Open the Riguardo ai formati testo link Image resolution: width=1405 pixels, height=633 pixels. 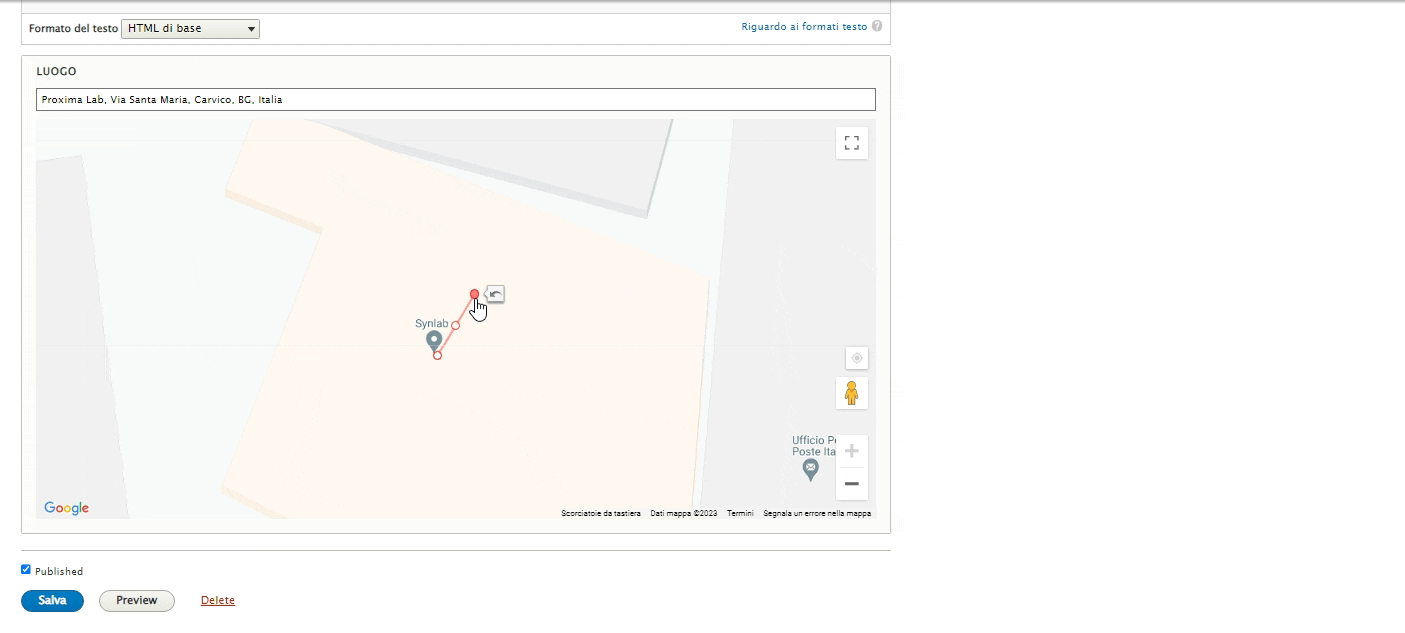(803, 27)
